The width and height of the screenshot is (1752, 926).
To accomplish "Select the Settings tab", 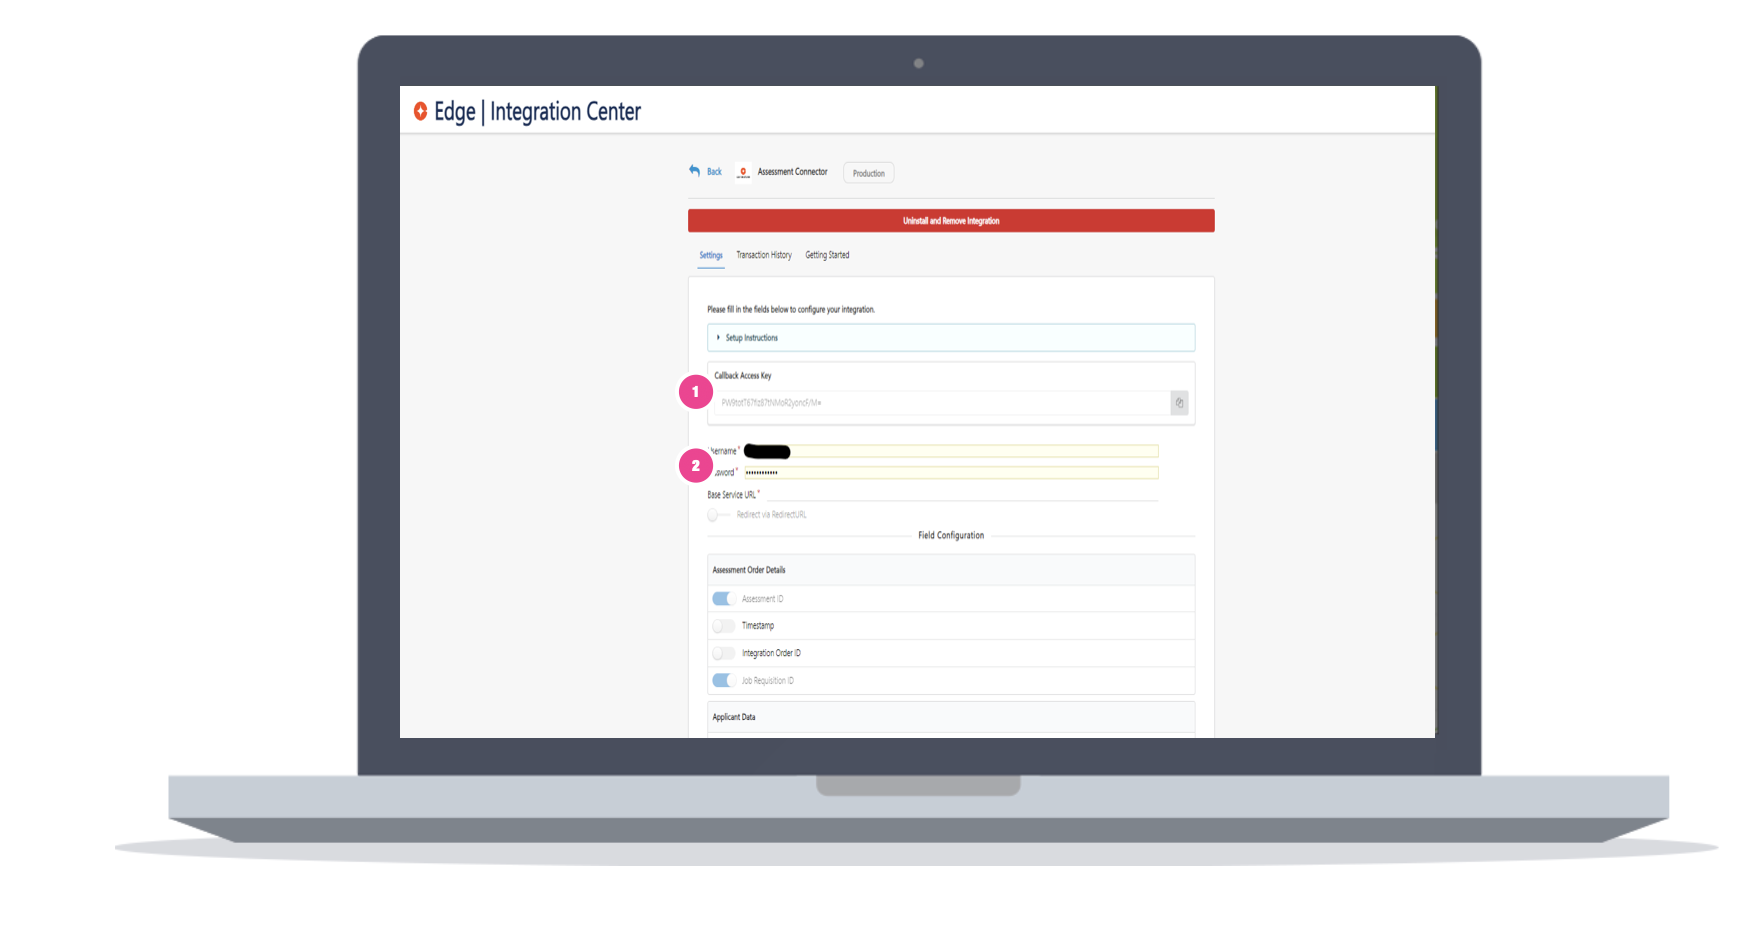I will pos(711,255).
